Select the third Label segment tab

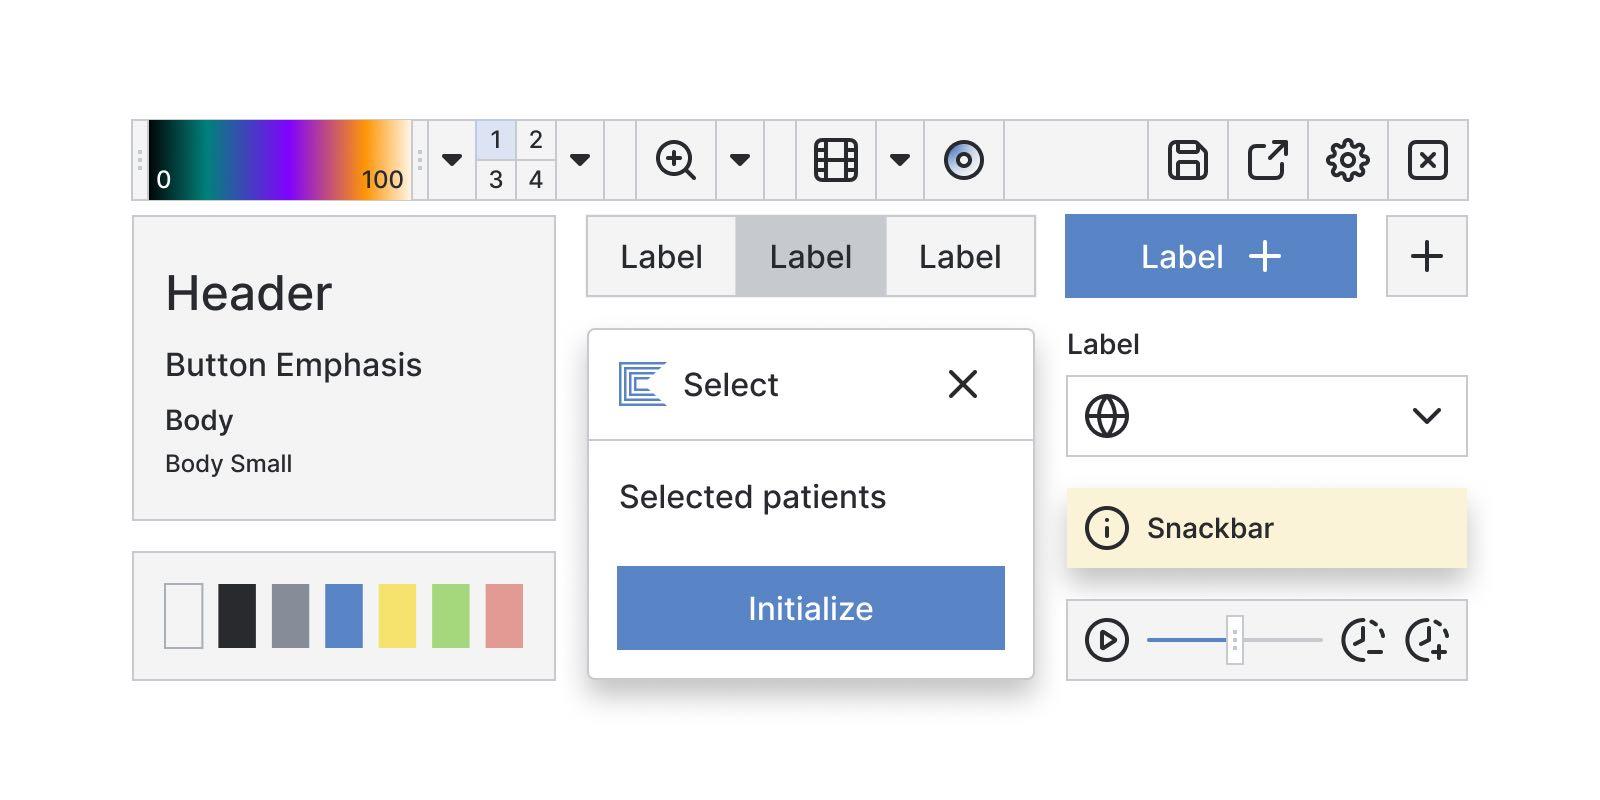tap(960, 257)
